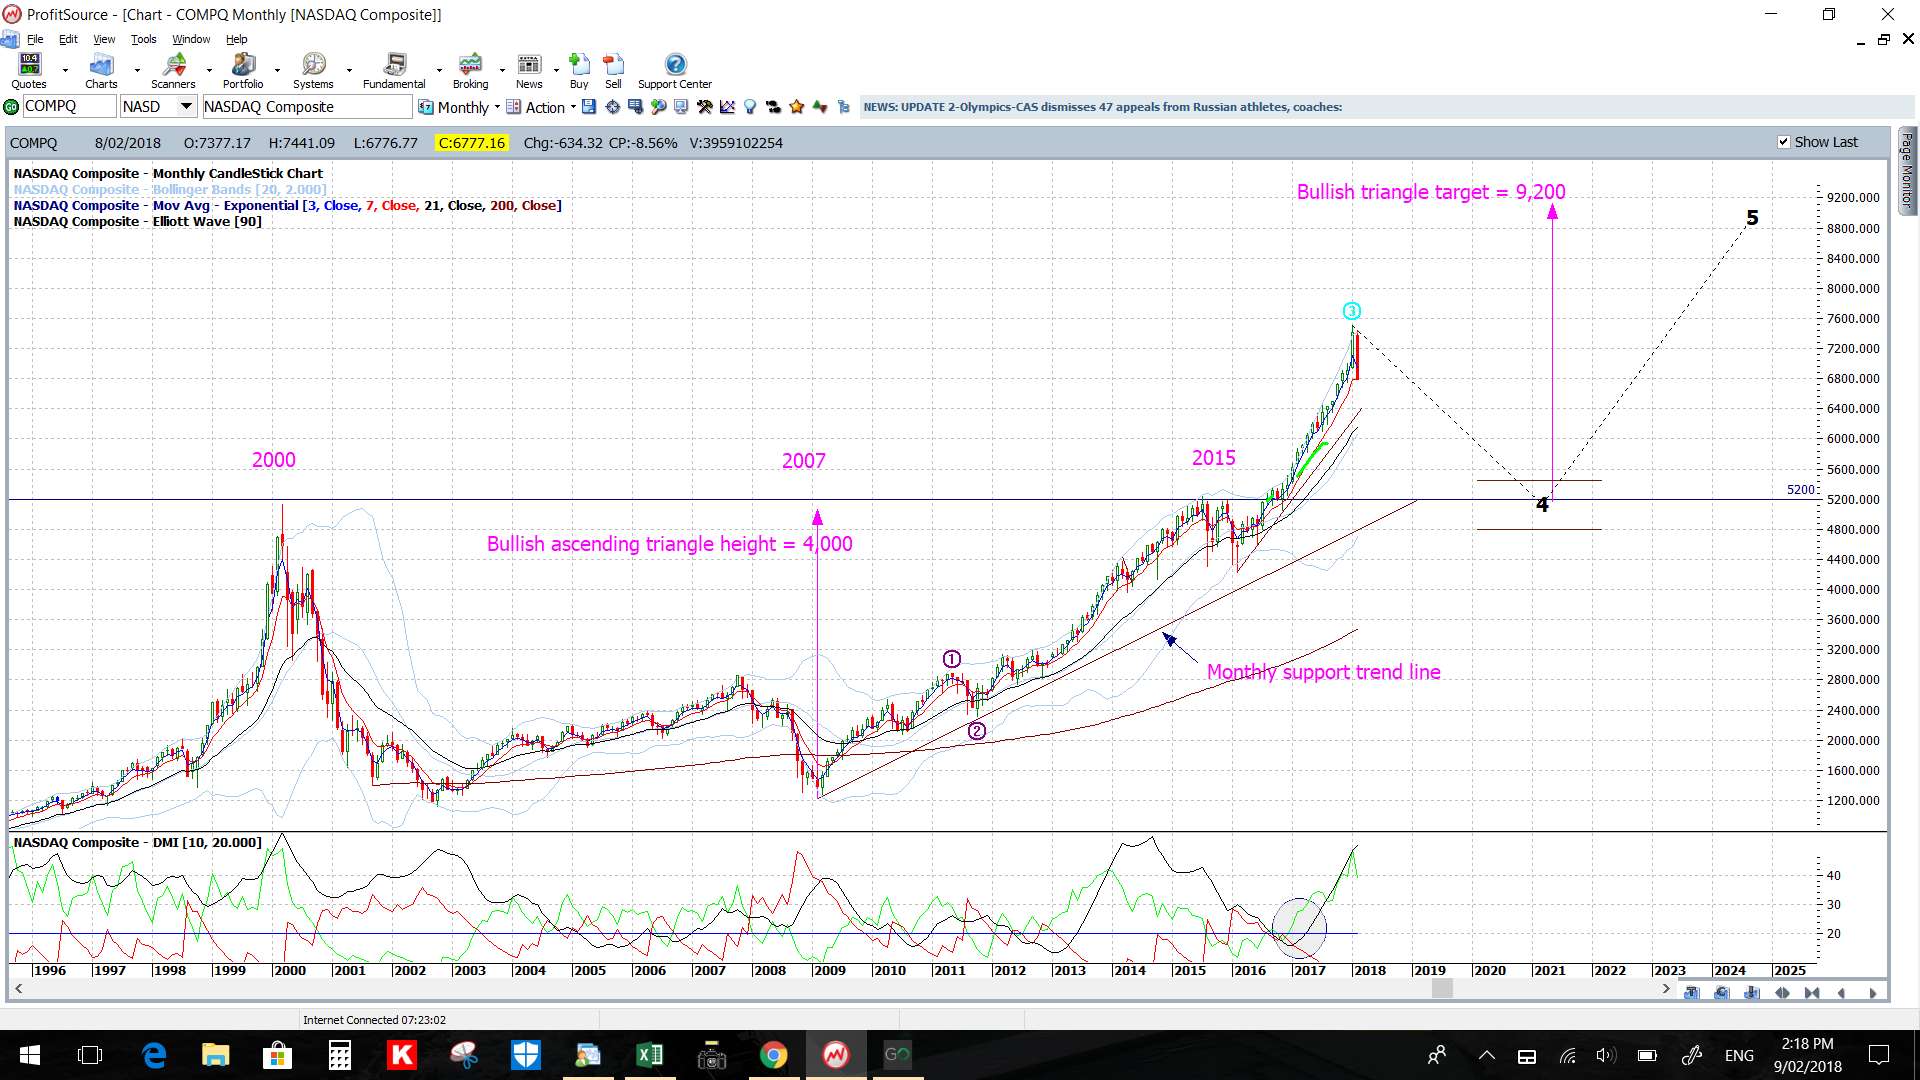This screenshot has width=1920, height=1080.
Task: Expand the Fundamental dropdown arrow
Action: (x=439, y=71)
